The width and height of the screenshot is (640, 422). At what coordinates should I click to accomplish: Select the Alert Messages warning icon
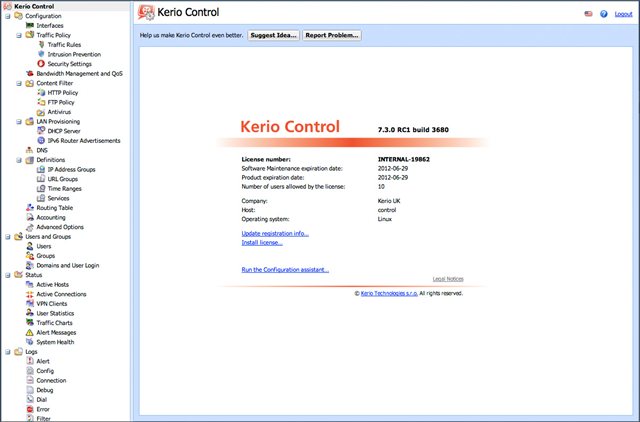click(x=30, y=333)
